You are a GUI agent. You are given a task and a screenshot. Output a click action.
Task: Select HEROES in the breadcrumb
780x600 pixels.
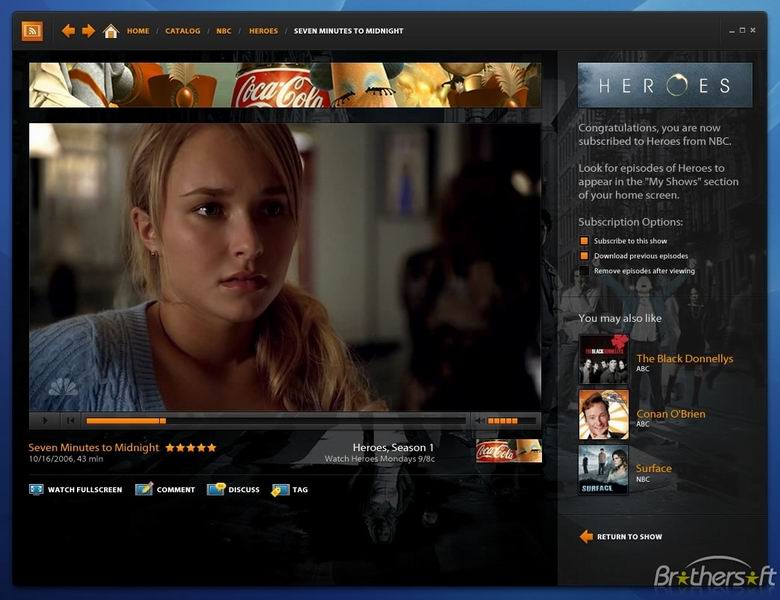pos(263,31)
